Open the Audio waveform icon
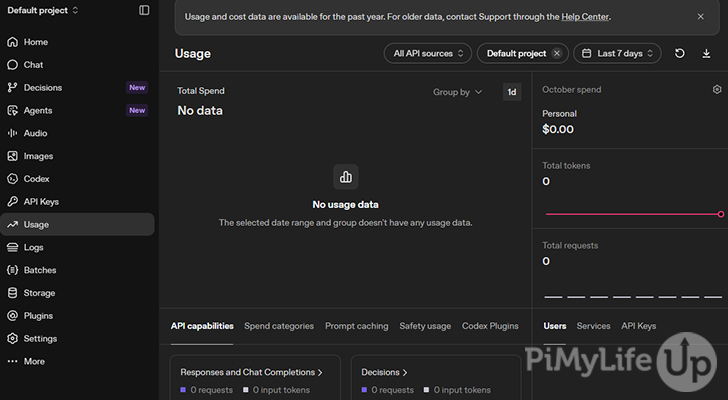728x400 pixels. 13,133
